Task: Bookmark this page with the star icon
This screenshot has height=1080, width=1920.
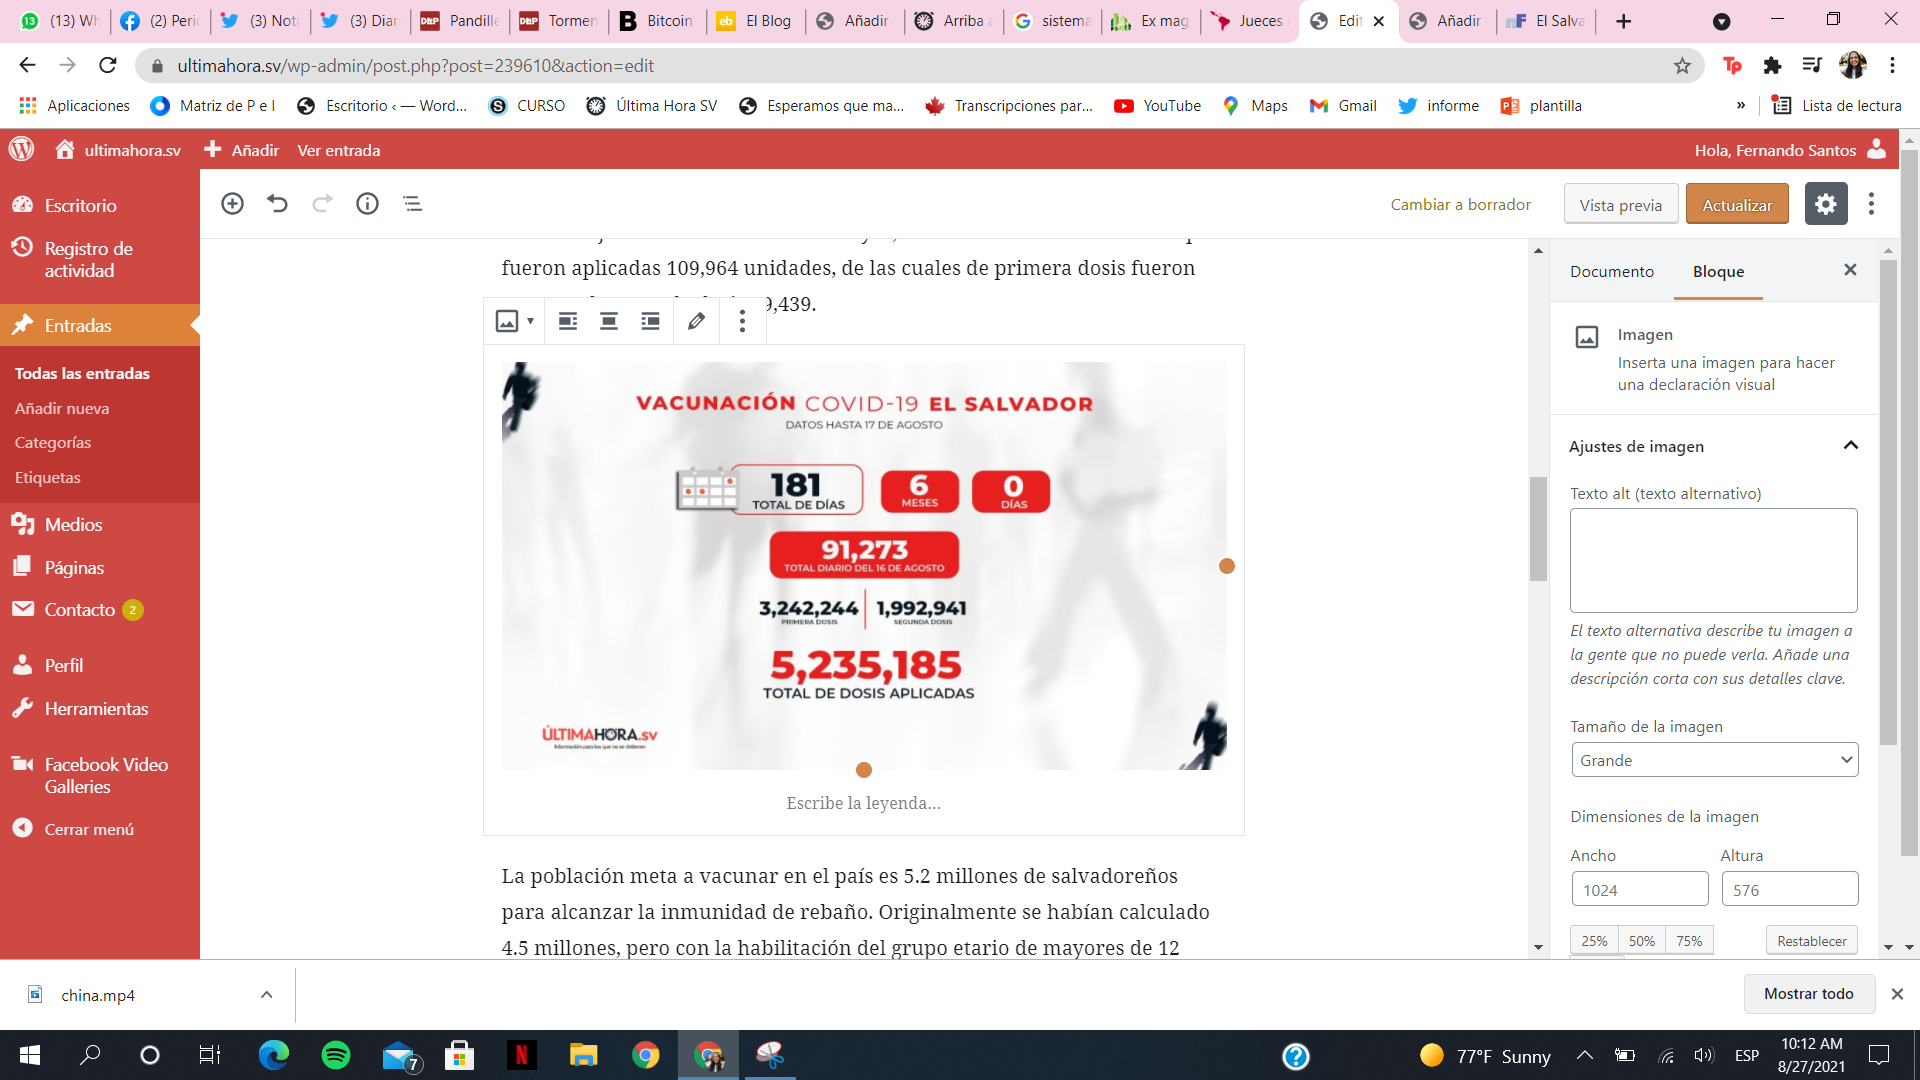Action: click(x=1682, y=66)
